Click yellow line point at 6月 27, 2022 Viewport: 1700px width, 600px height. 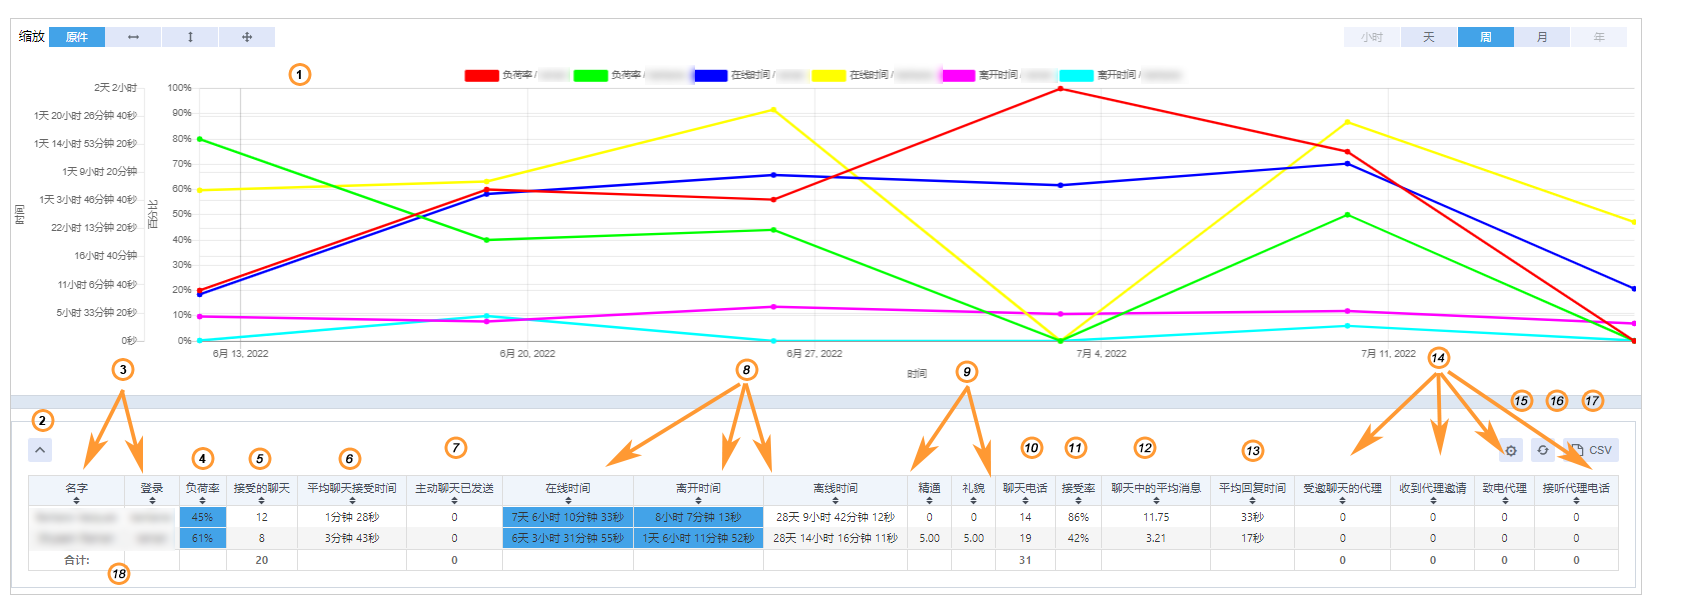tap(773, 110)
